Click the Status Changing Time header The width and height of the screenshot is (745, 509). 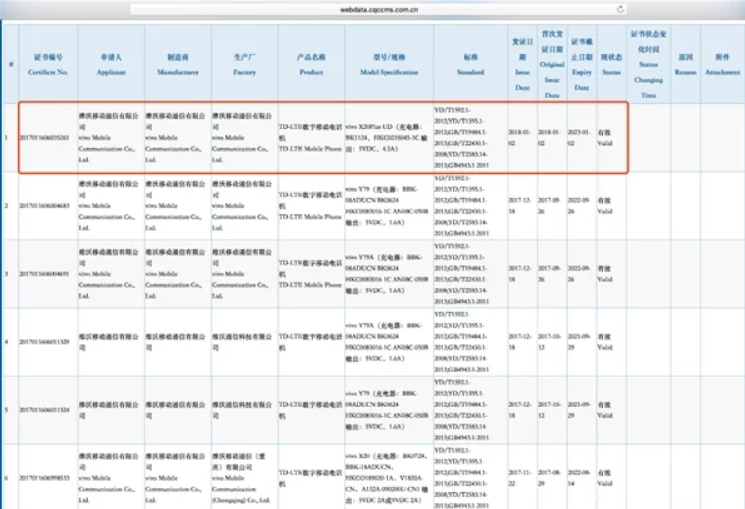649,64
